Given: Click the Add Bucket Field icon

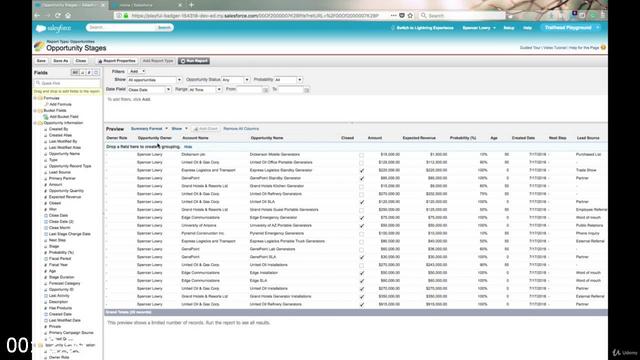Looking at the screenshot, I should point(46,117).
